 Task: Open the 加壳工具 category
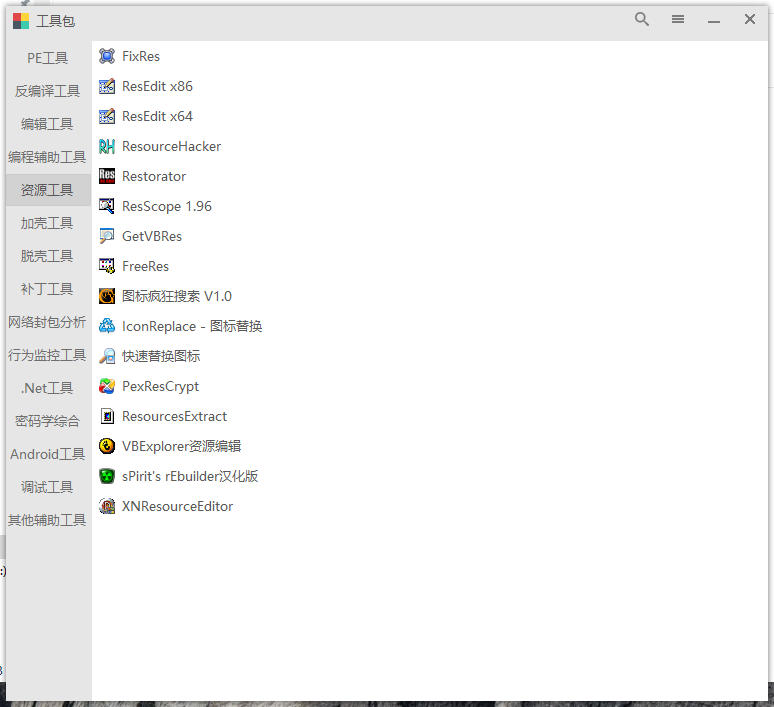(48, 223)
